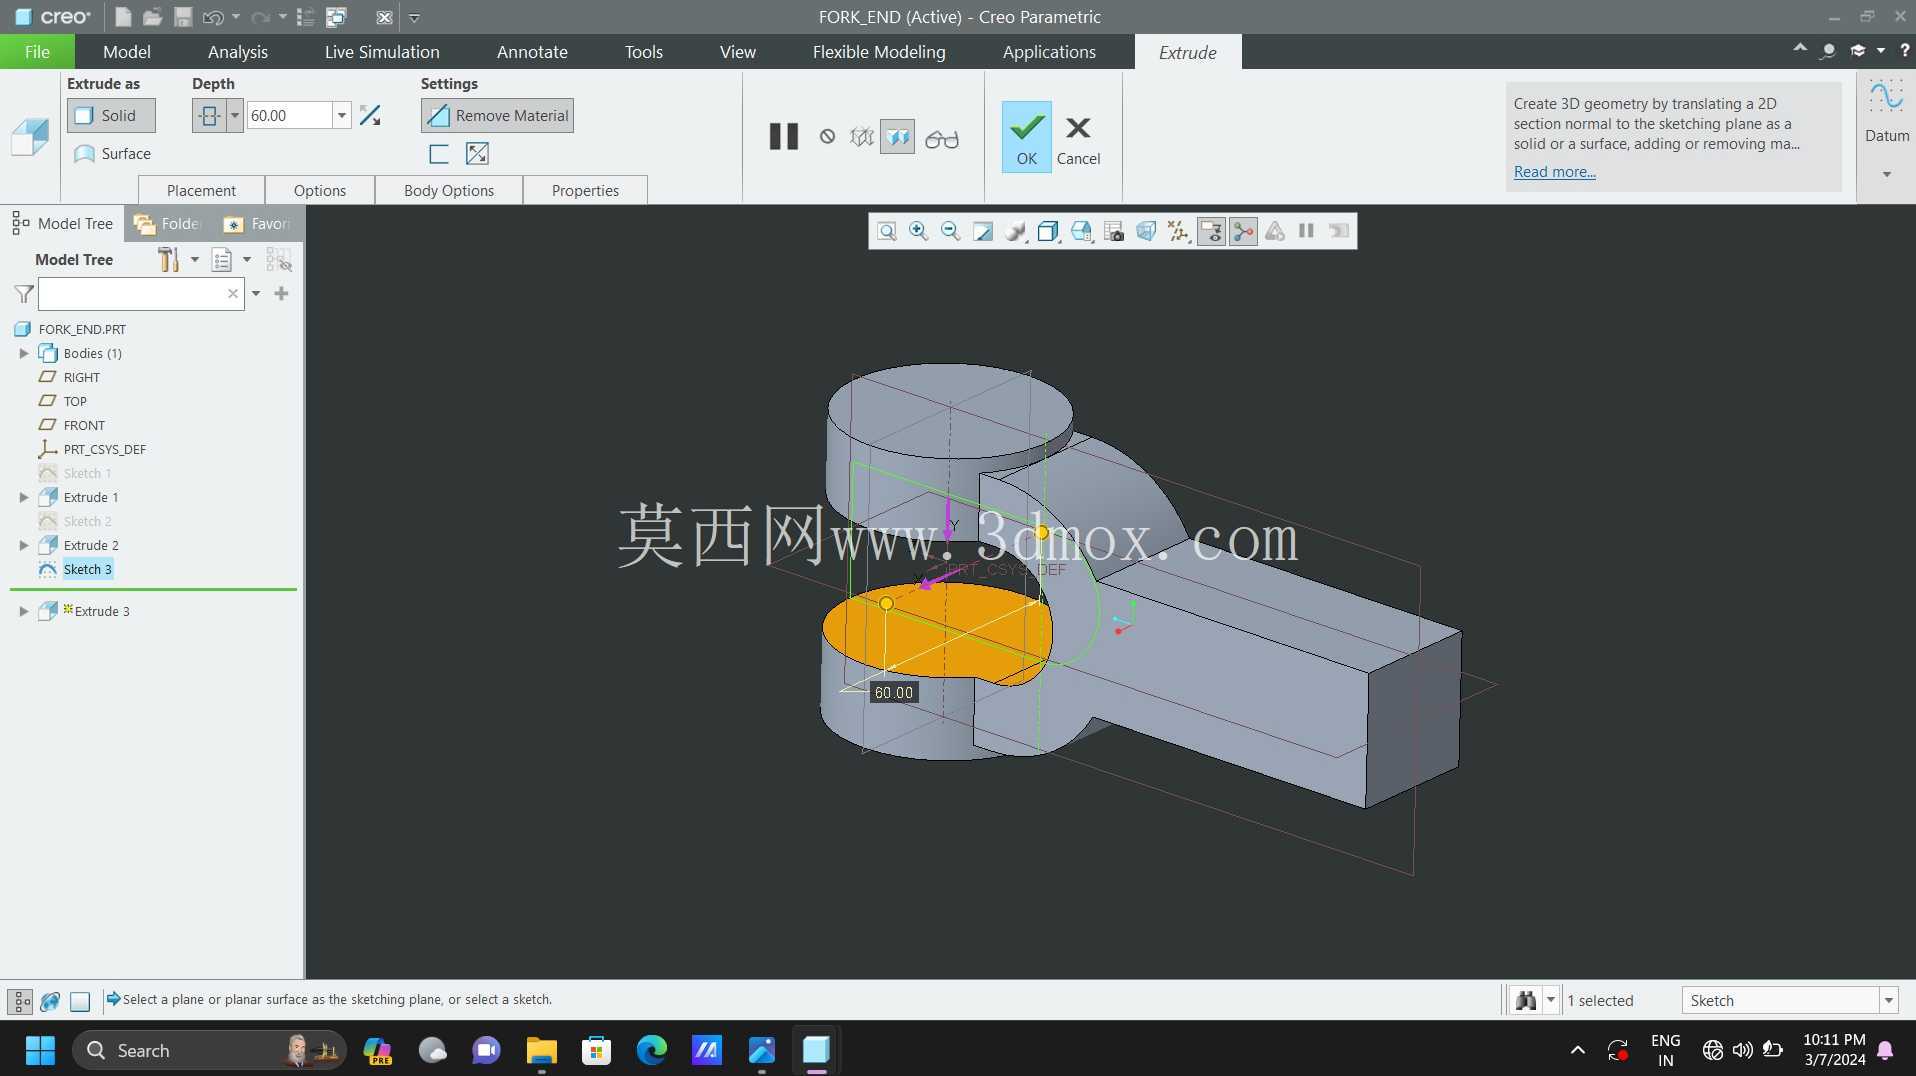Open the depth type dropdown arrow
The image size is (1916, 1076).
(x=235, y=116)
